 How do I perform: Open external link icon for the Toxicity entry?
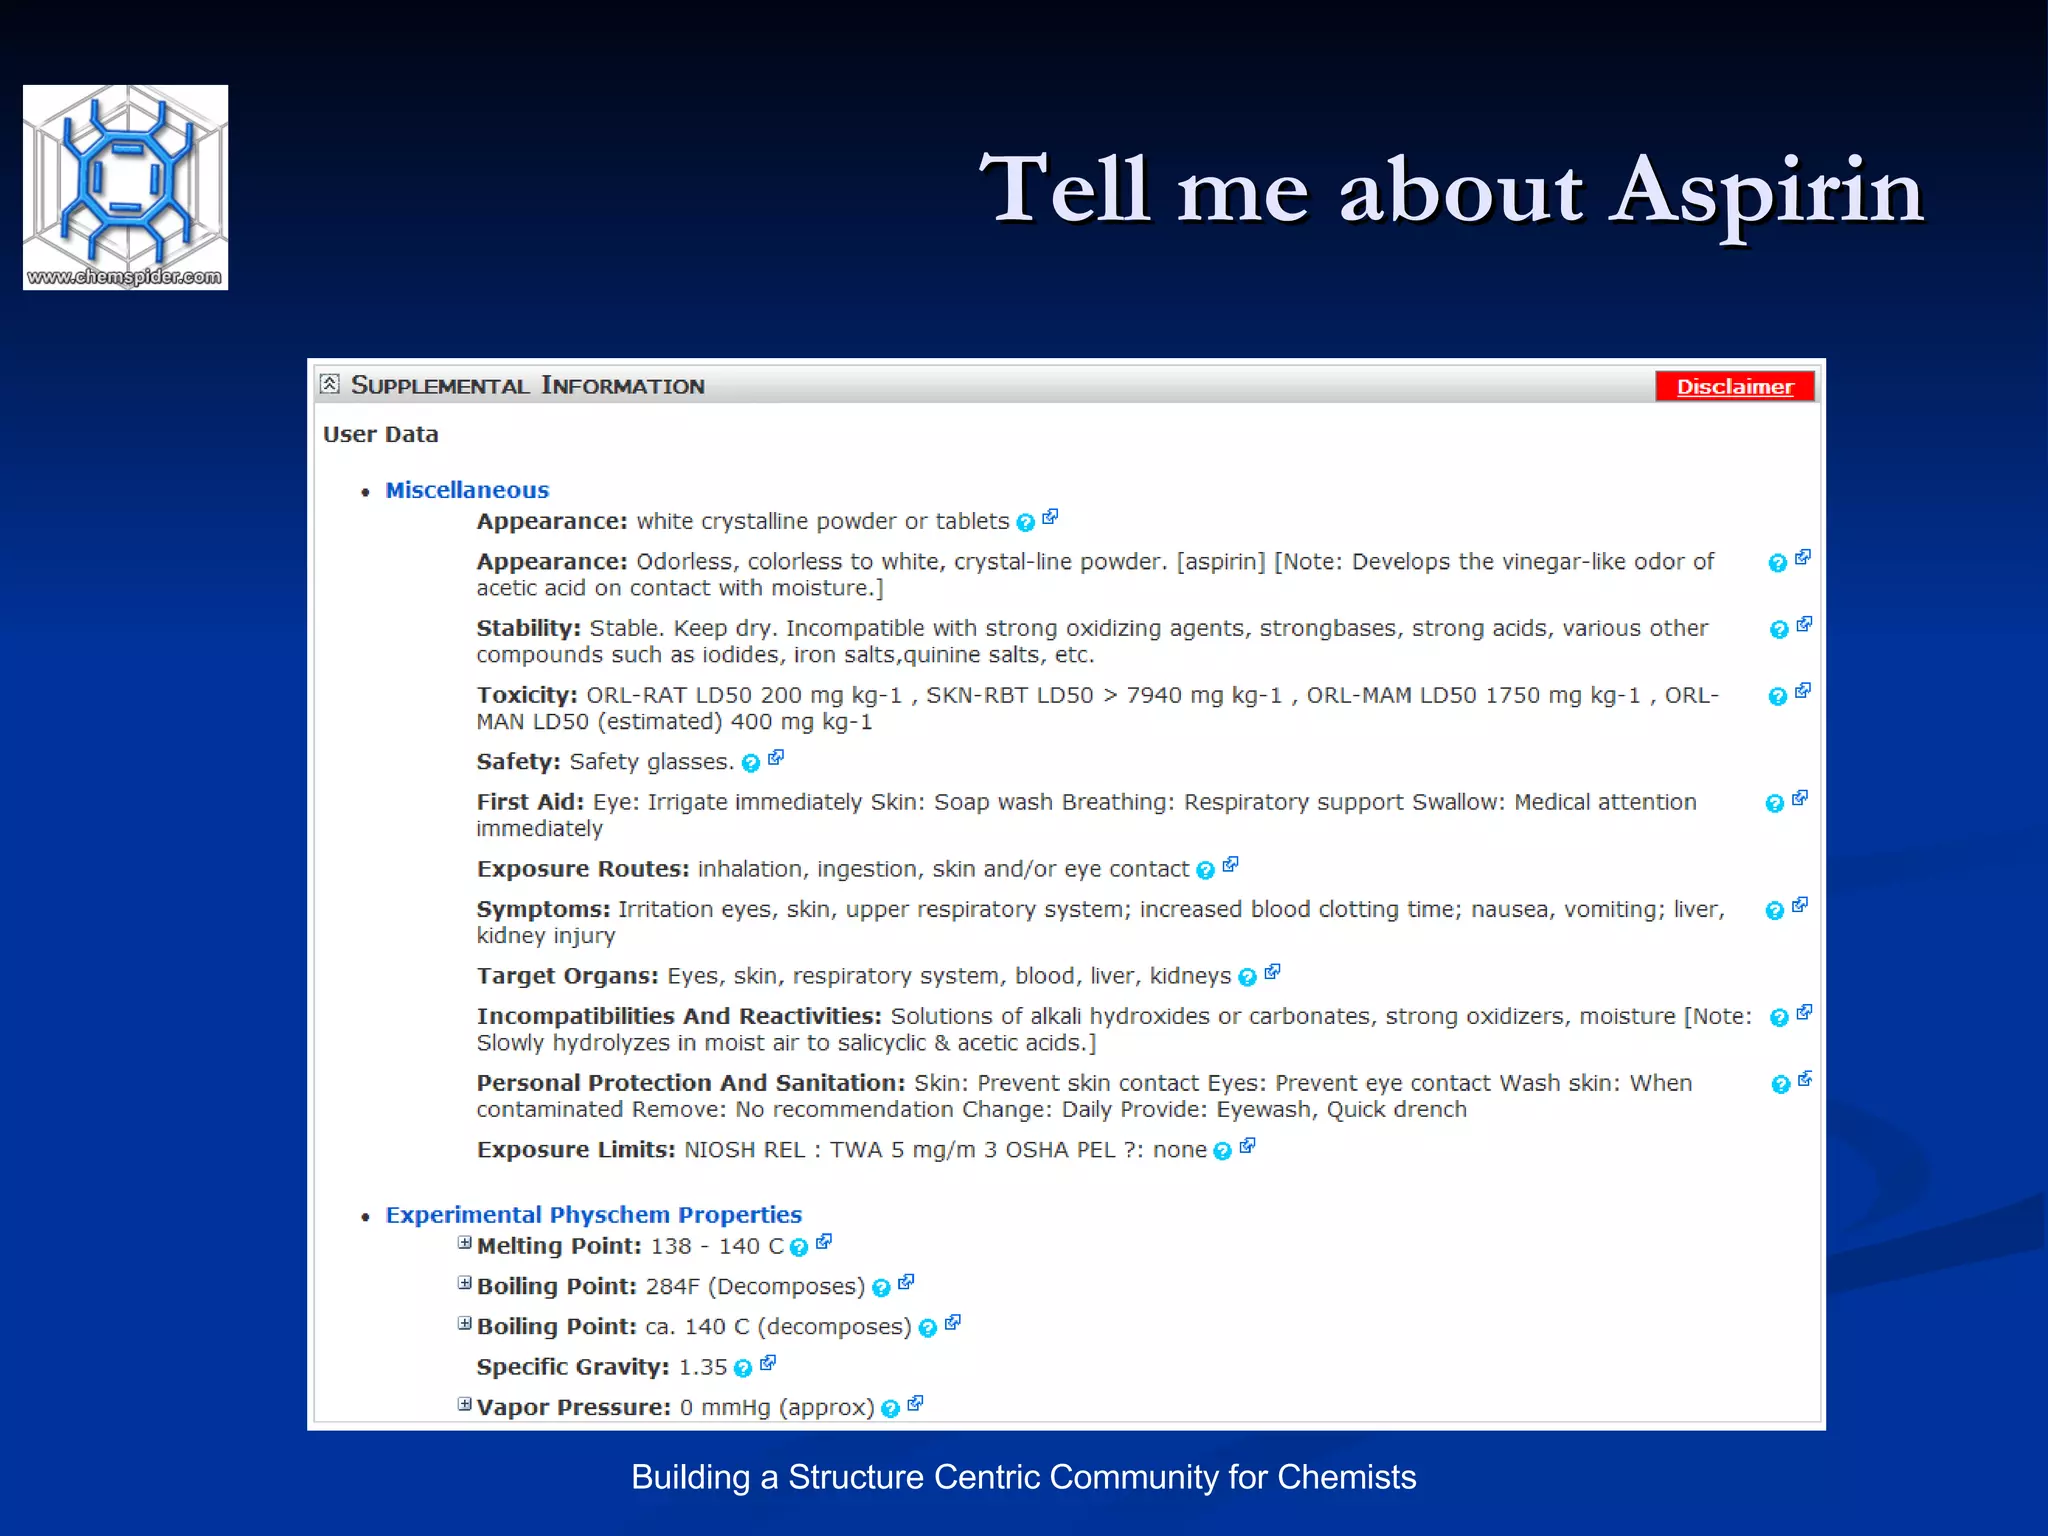[1802, 691]
